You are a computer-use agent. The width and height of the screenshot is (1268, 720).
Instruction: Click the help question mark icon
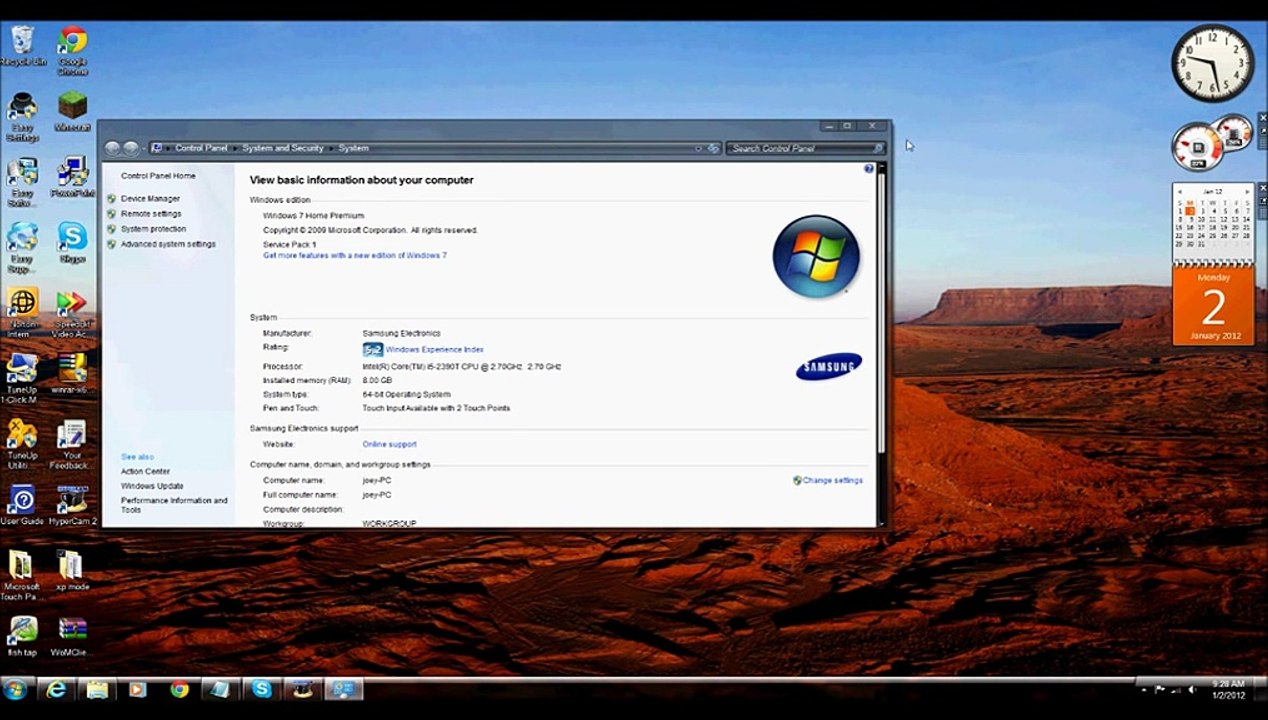tap(869, 169)
